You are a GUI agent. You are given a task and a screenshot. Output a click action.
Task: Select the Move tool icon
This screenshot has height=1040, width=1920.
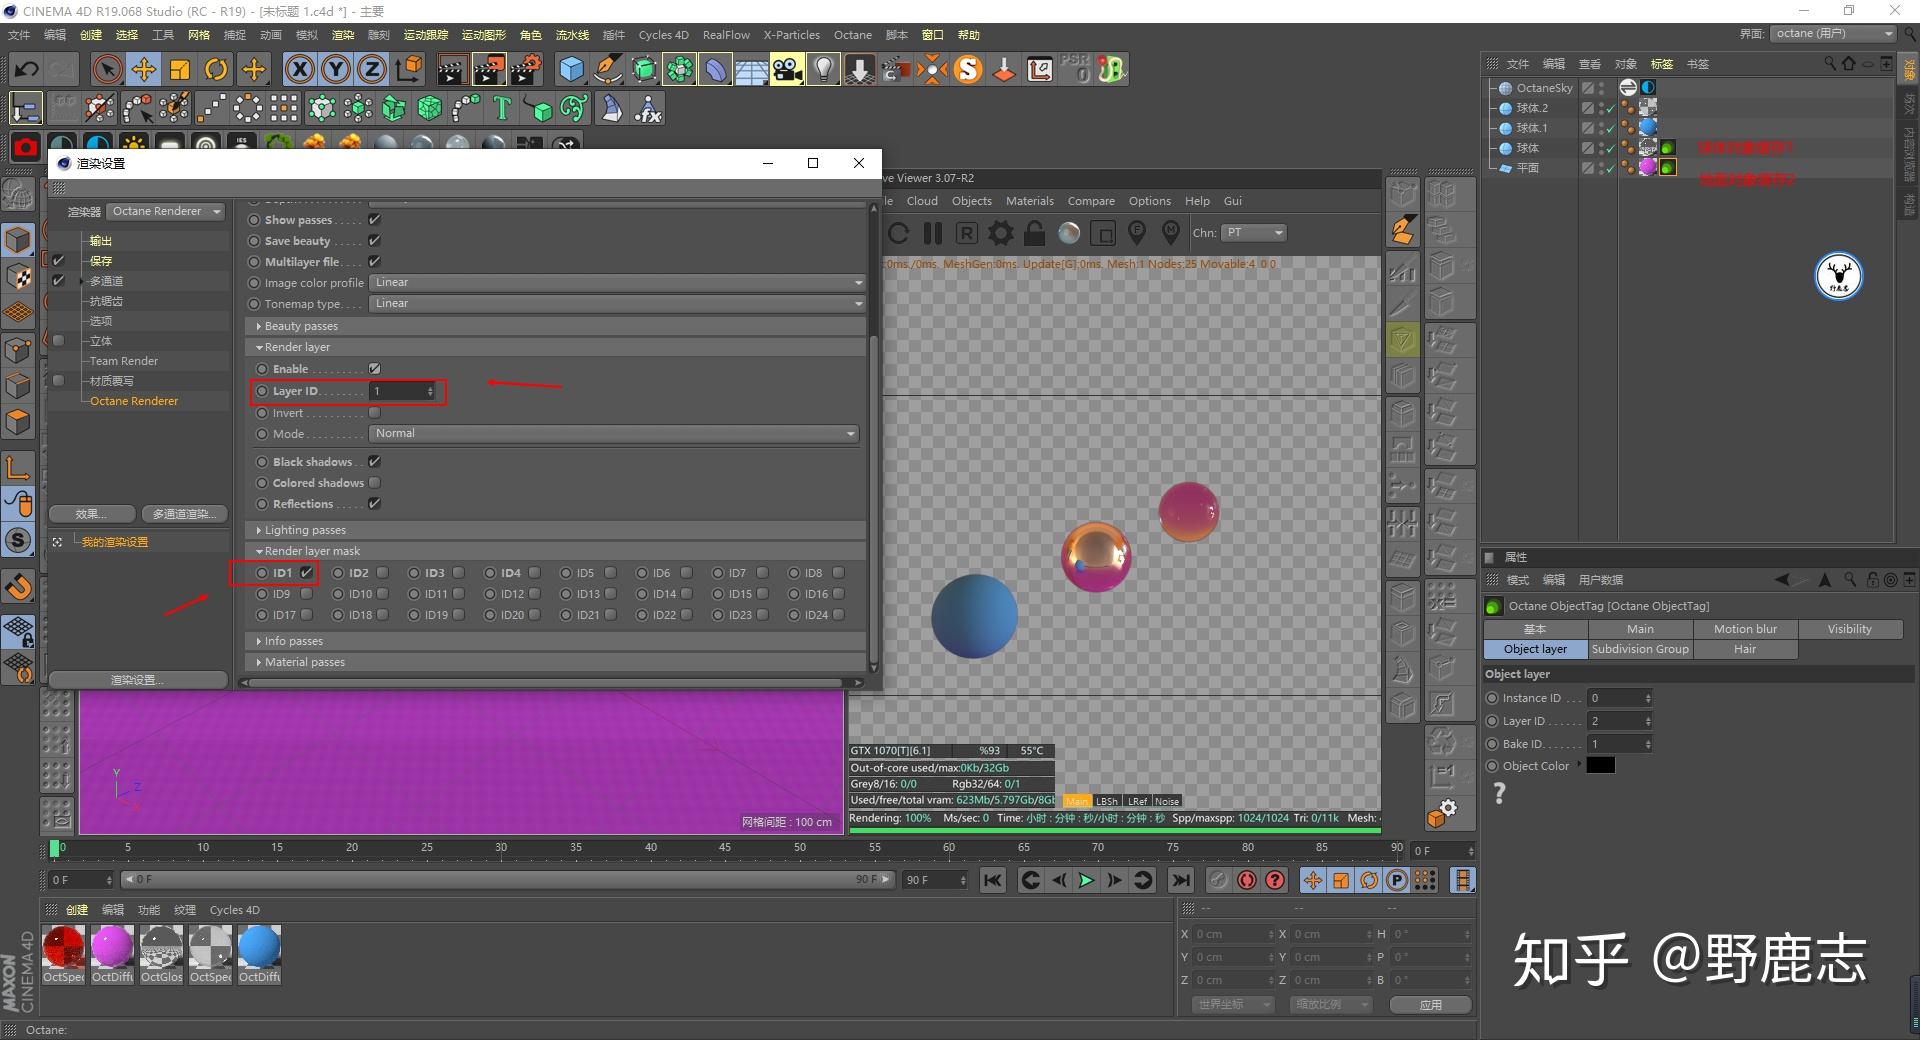(x=144, y=69)
